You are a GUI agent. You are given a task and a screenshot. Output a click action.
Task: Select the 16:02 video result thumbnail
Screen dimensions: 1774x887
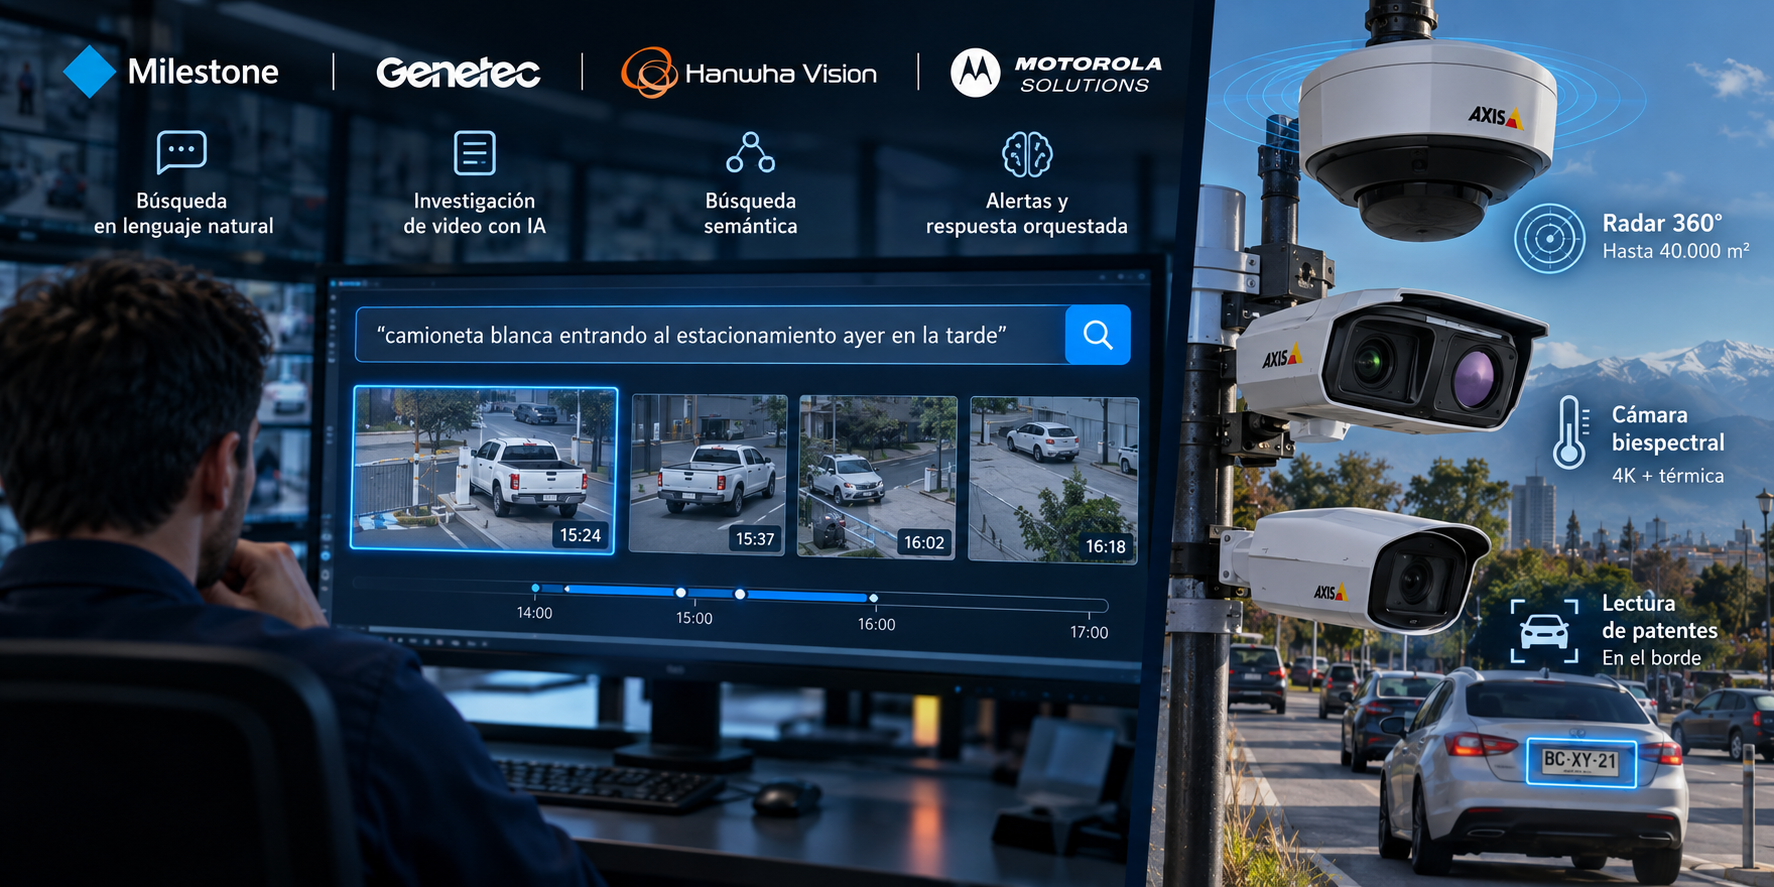[877, 476]
